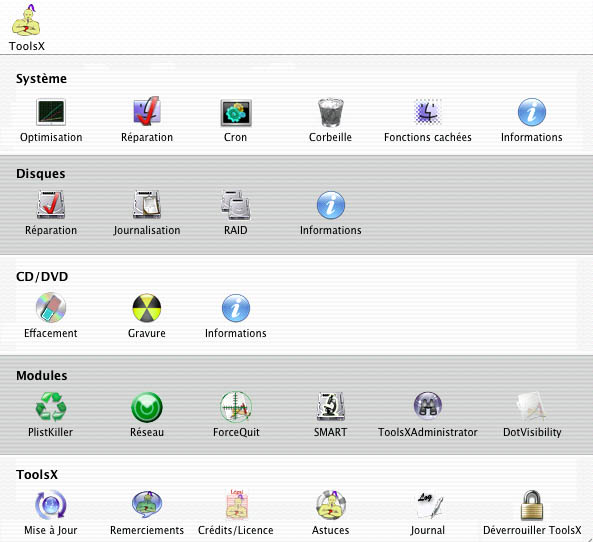Open the Fonctions cachées icon
The height and width of the screenshot is (542, 593).
(x=427, y=112)
